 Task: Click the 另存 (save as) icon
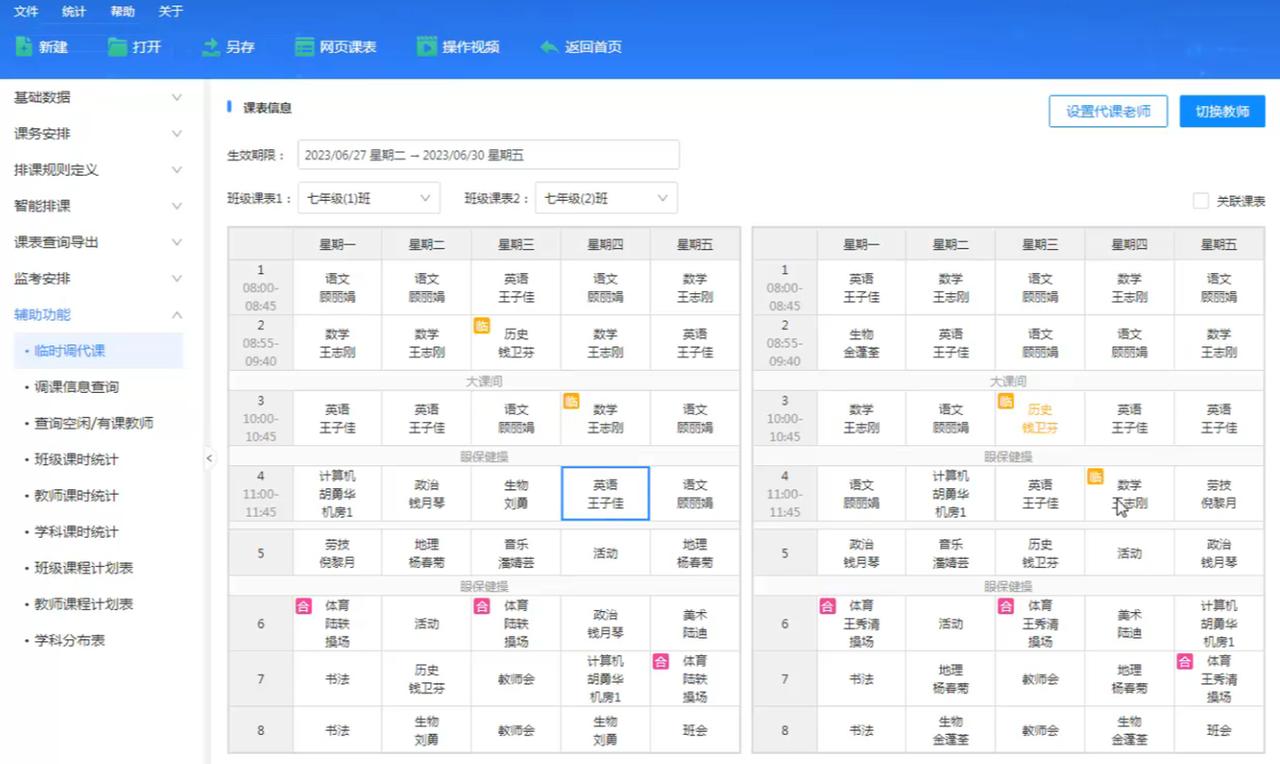tap(210, 46)
